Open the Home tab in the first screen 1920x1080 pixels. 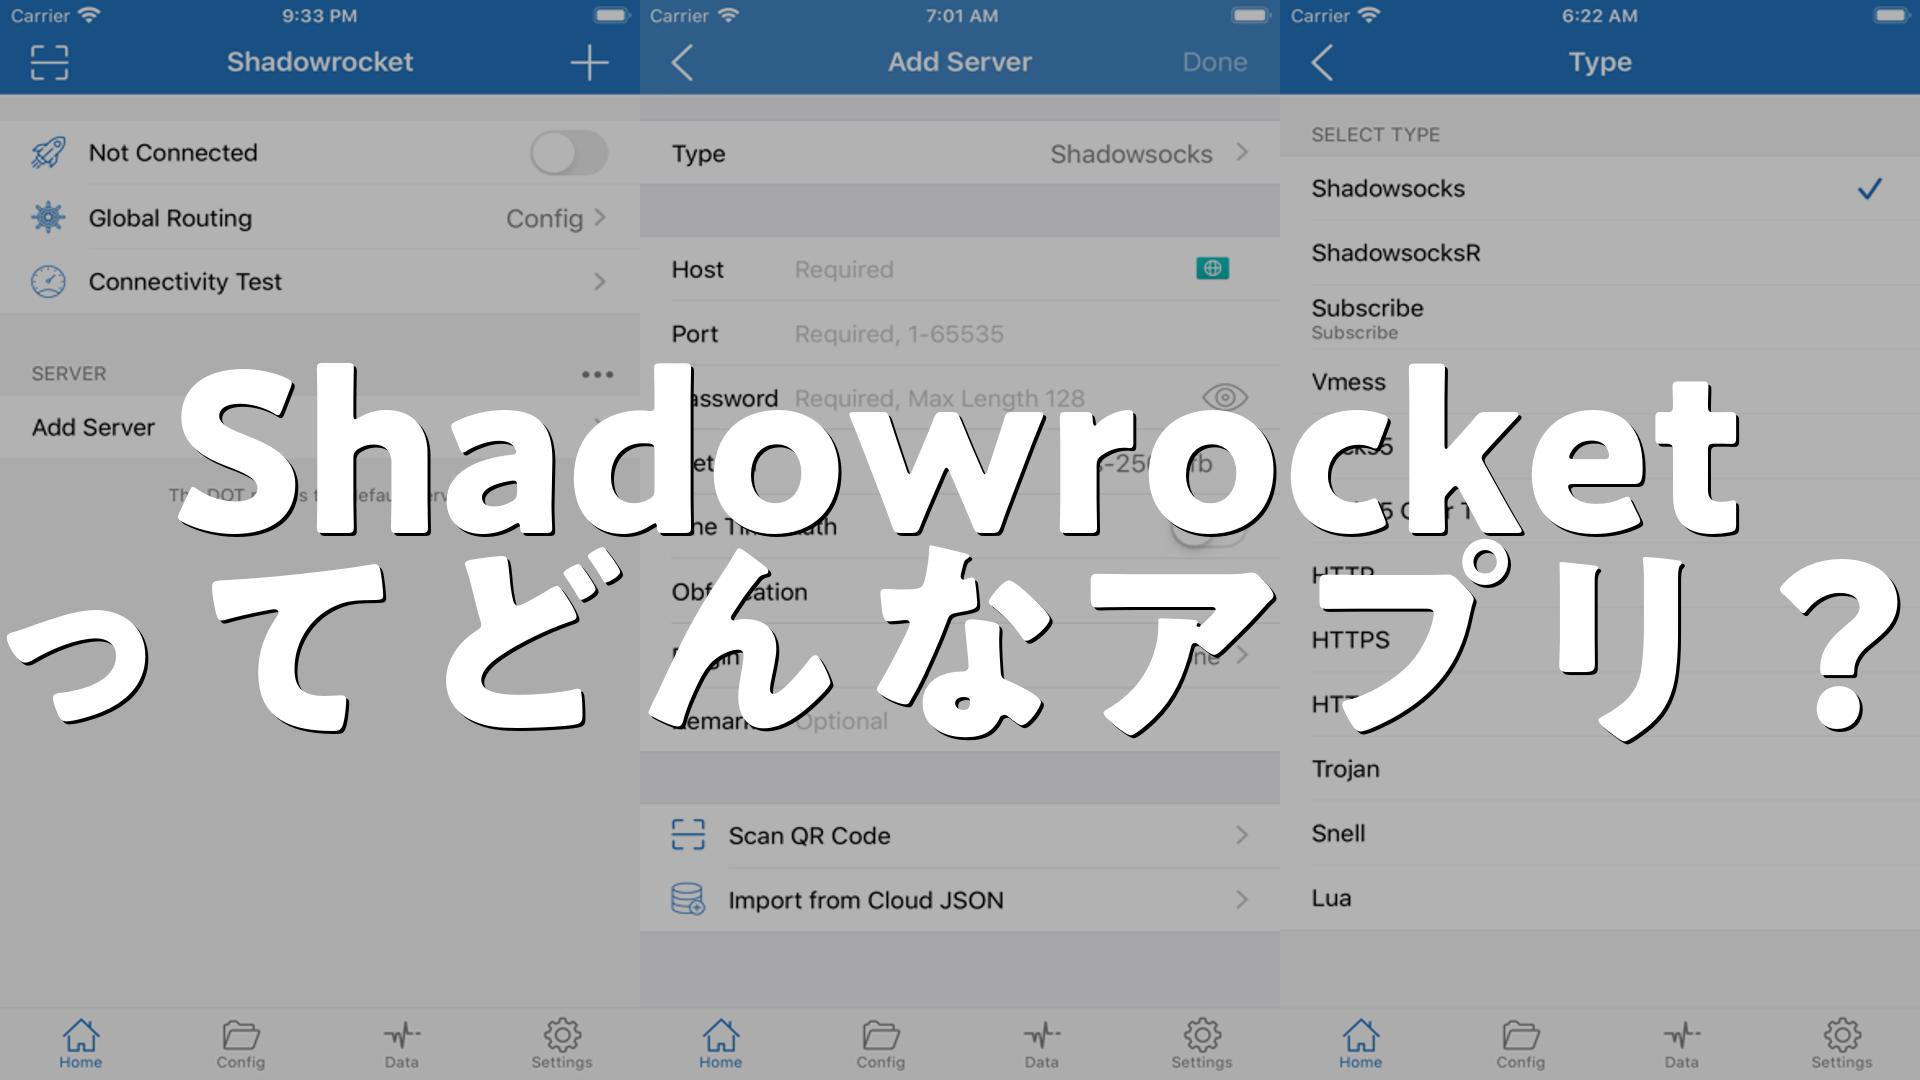pos(80,1044)
